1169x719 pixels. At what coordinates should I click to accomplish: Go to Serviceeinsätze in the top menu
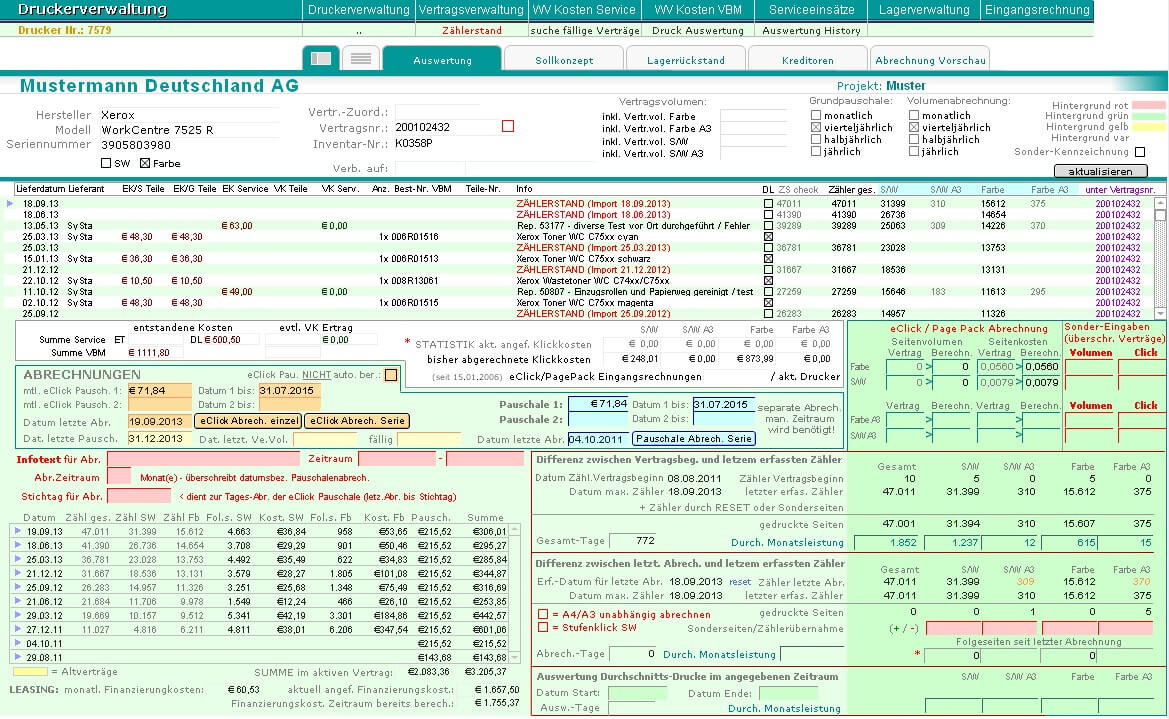click(811, 10)
